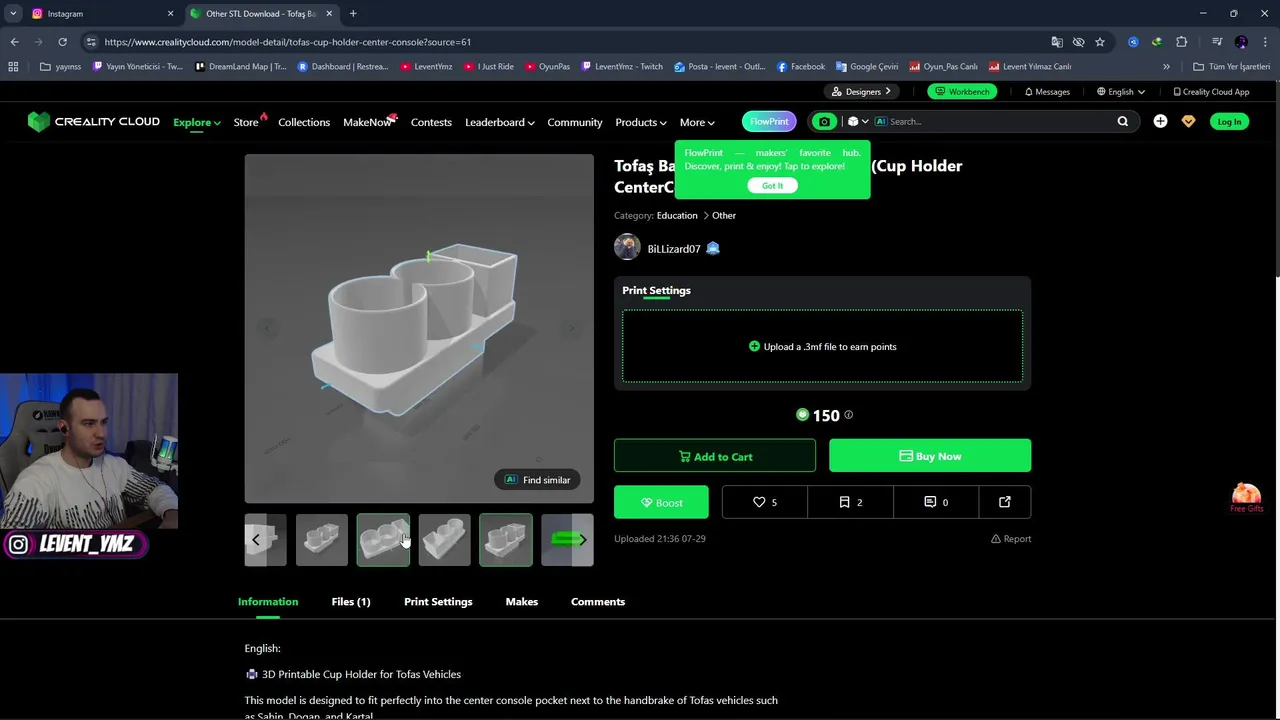Open the browser extensions puzzle icon
1280x720 pixels.
1182,42
